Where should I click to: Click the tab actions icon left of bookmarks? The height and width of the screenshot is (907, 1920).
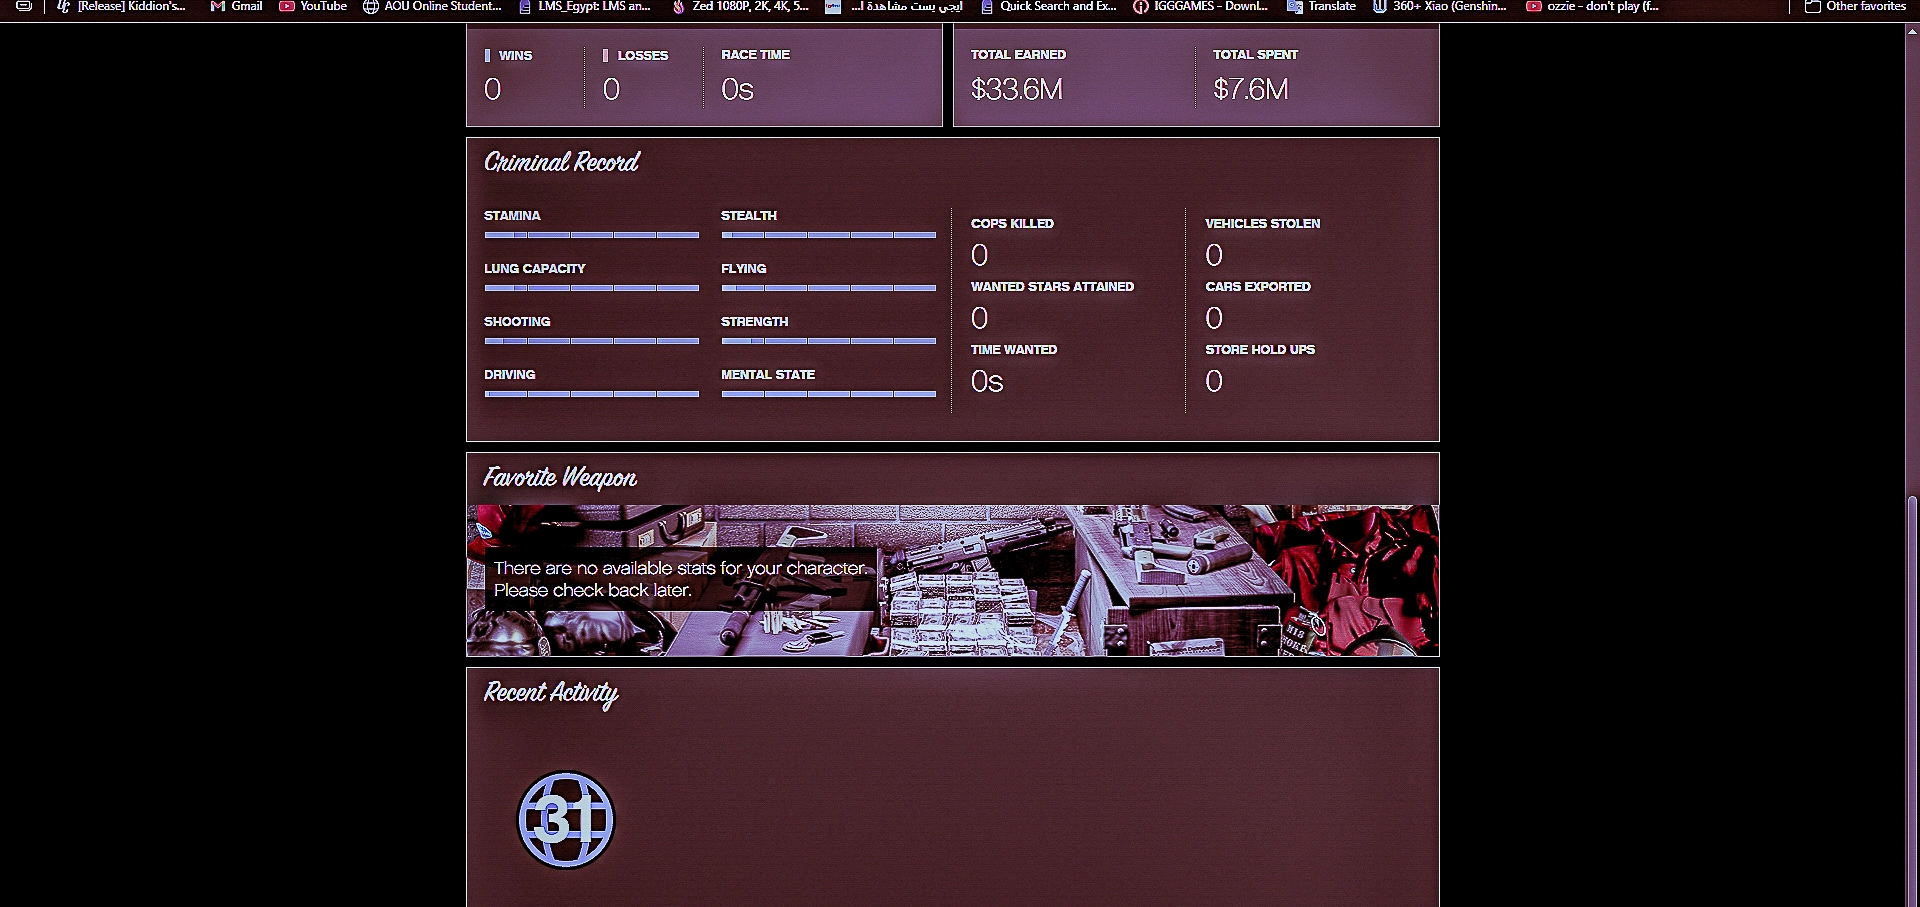click(24, 6)
